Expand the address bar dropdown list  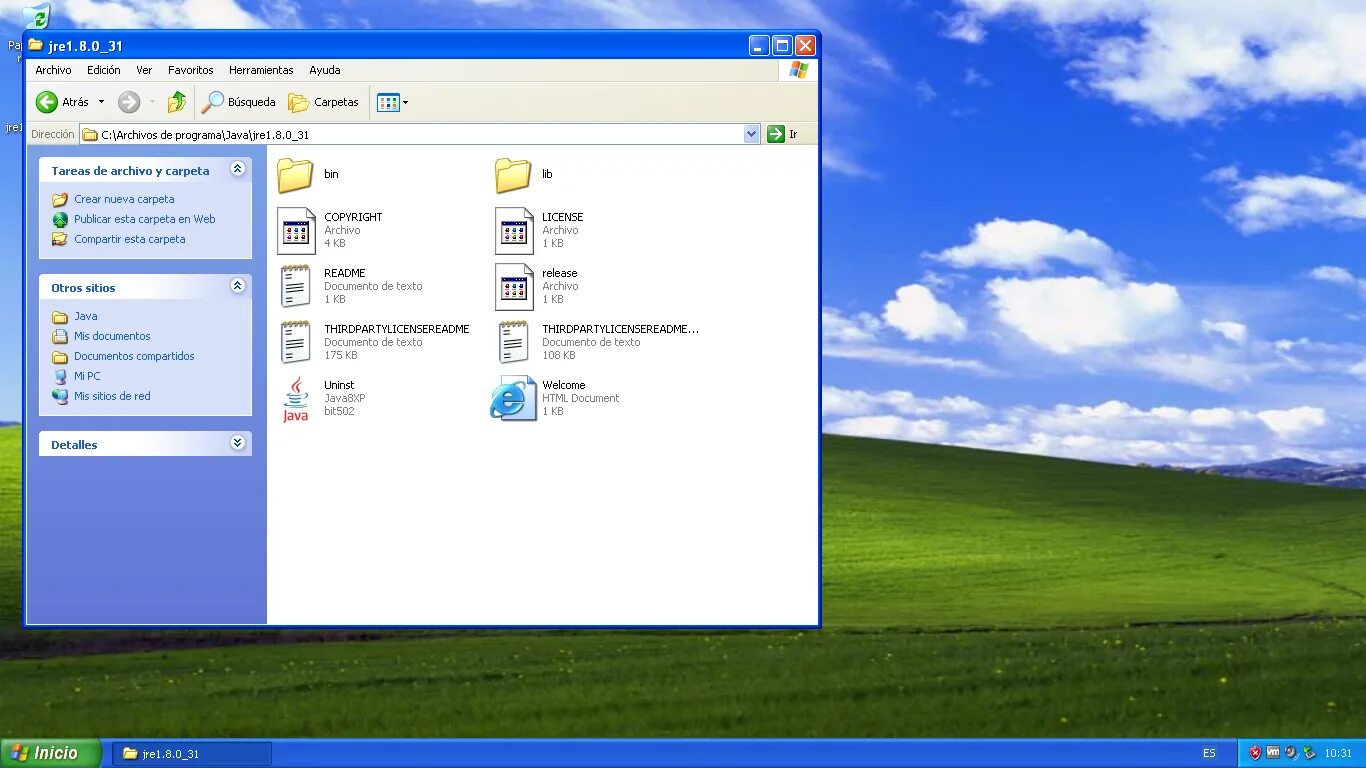752,134
